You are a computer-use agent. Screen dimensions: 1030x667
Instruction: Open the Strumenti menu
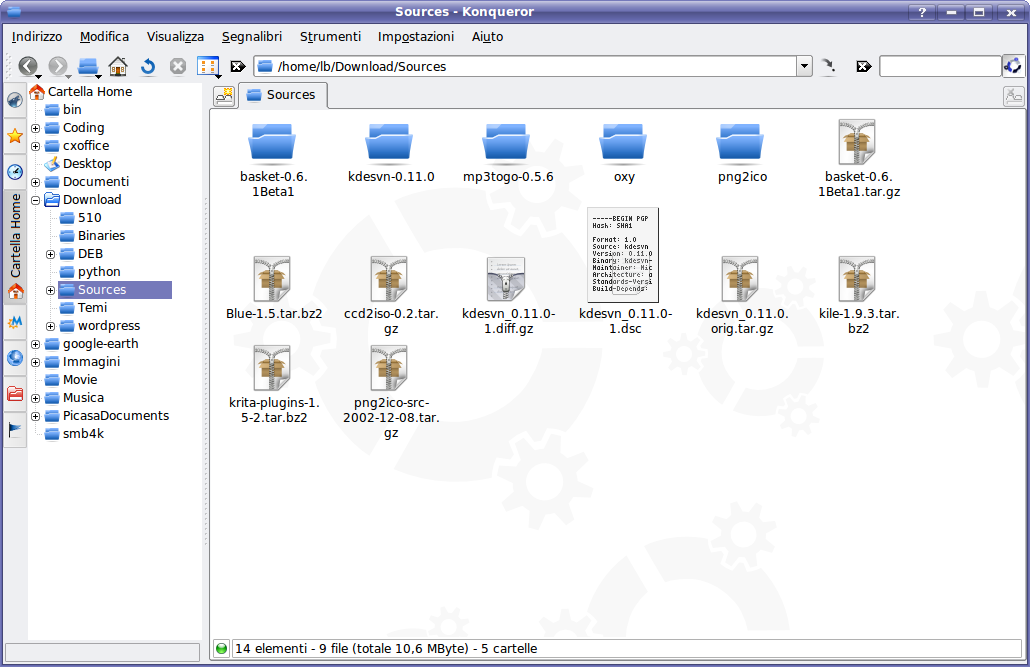pyautogui.click(x=330, y=37)
